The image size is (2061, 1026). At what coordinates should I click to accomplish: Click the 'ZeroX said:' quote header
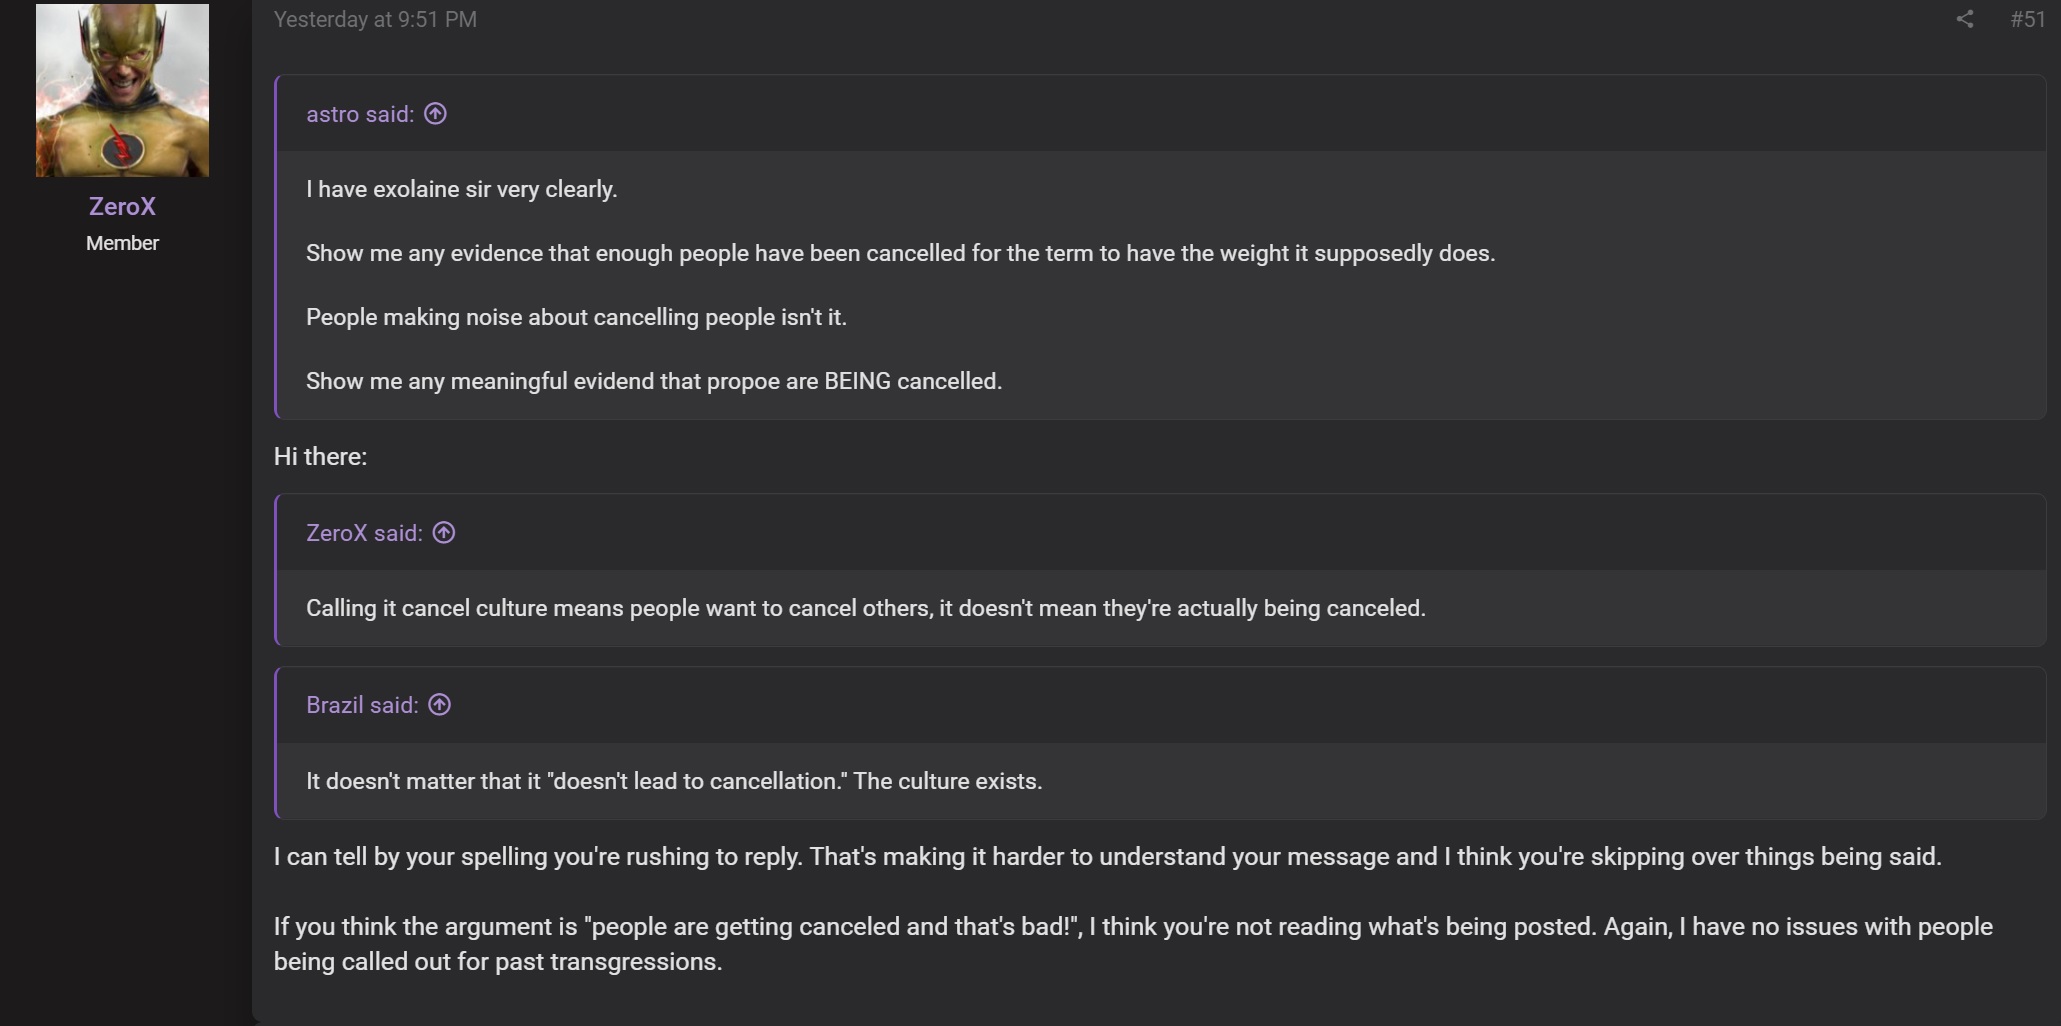pos(364,533)
